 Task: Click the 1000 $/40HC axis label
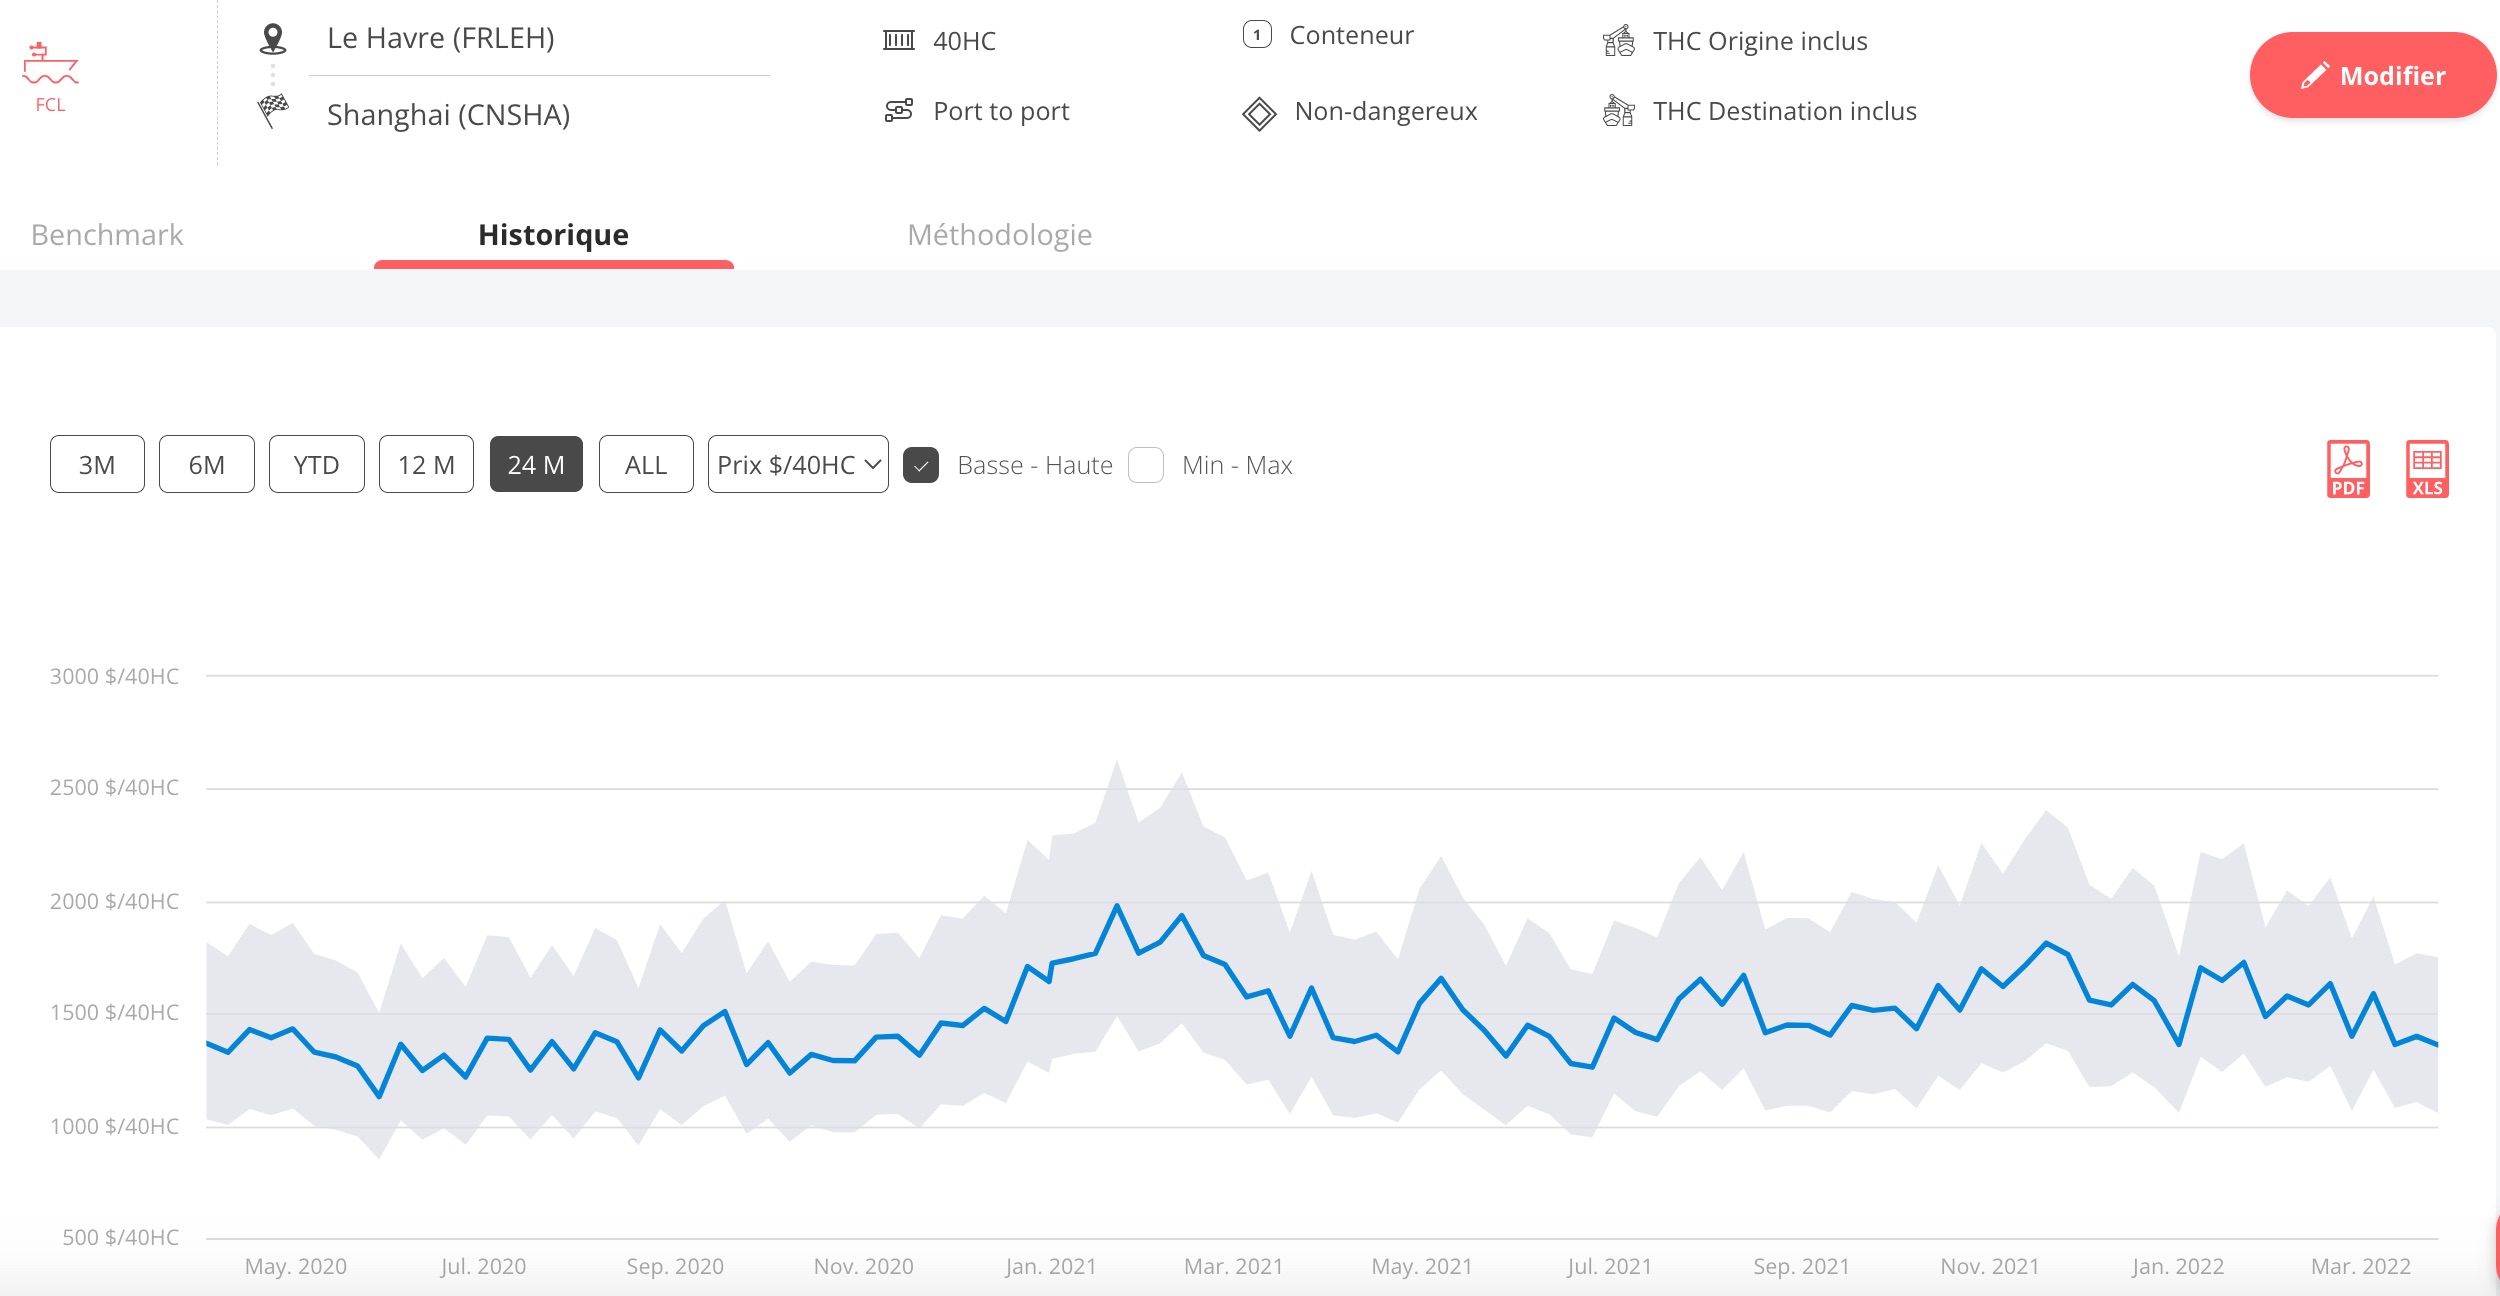[x=115, y=1126]
